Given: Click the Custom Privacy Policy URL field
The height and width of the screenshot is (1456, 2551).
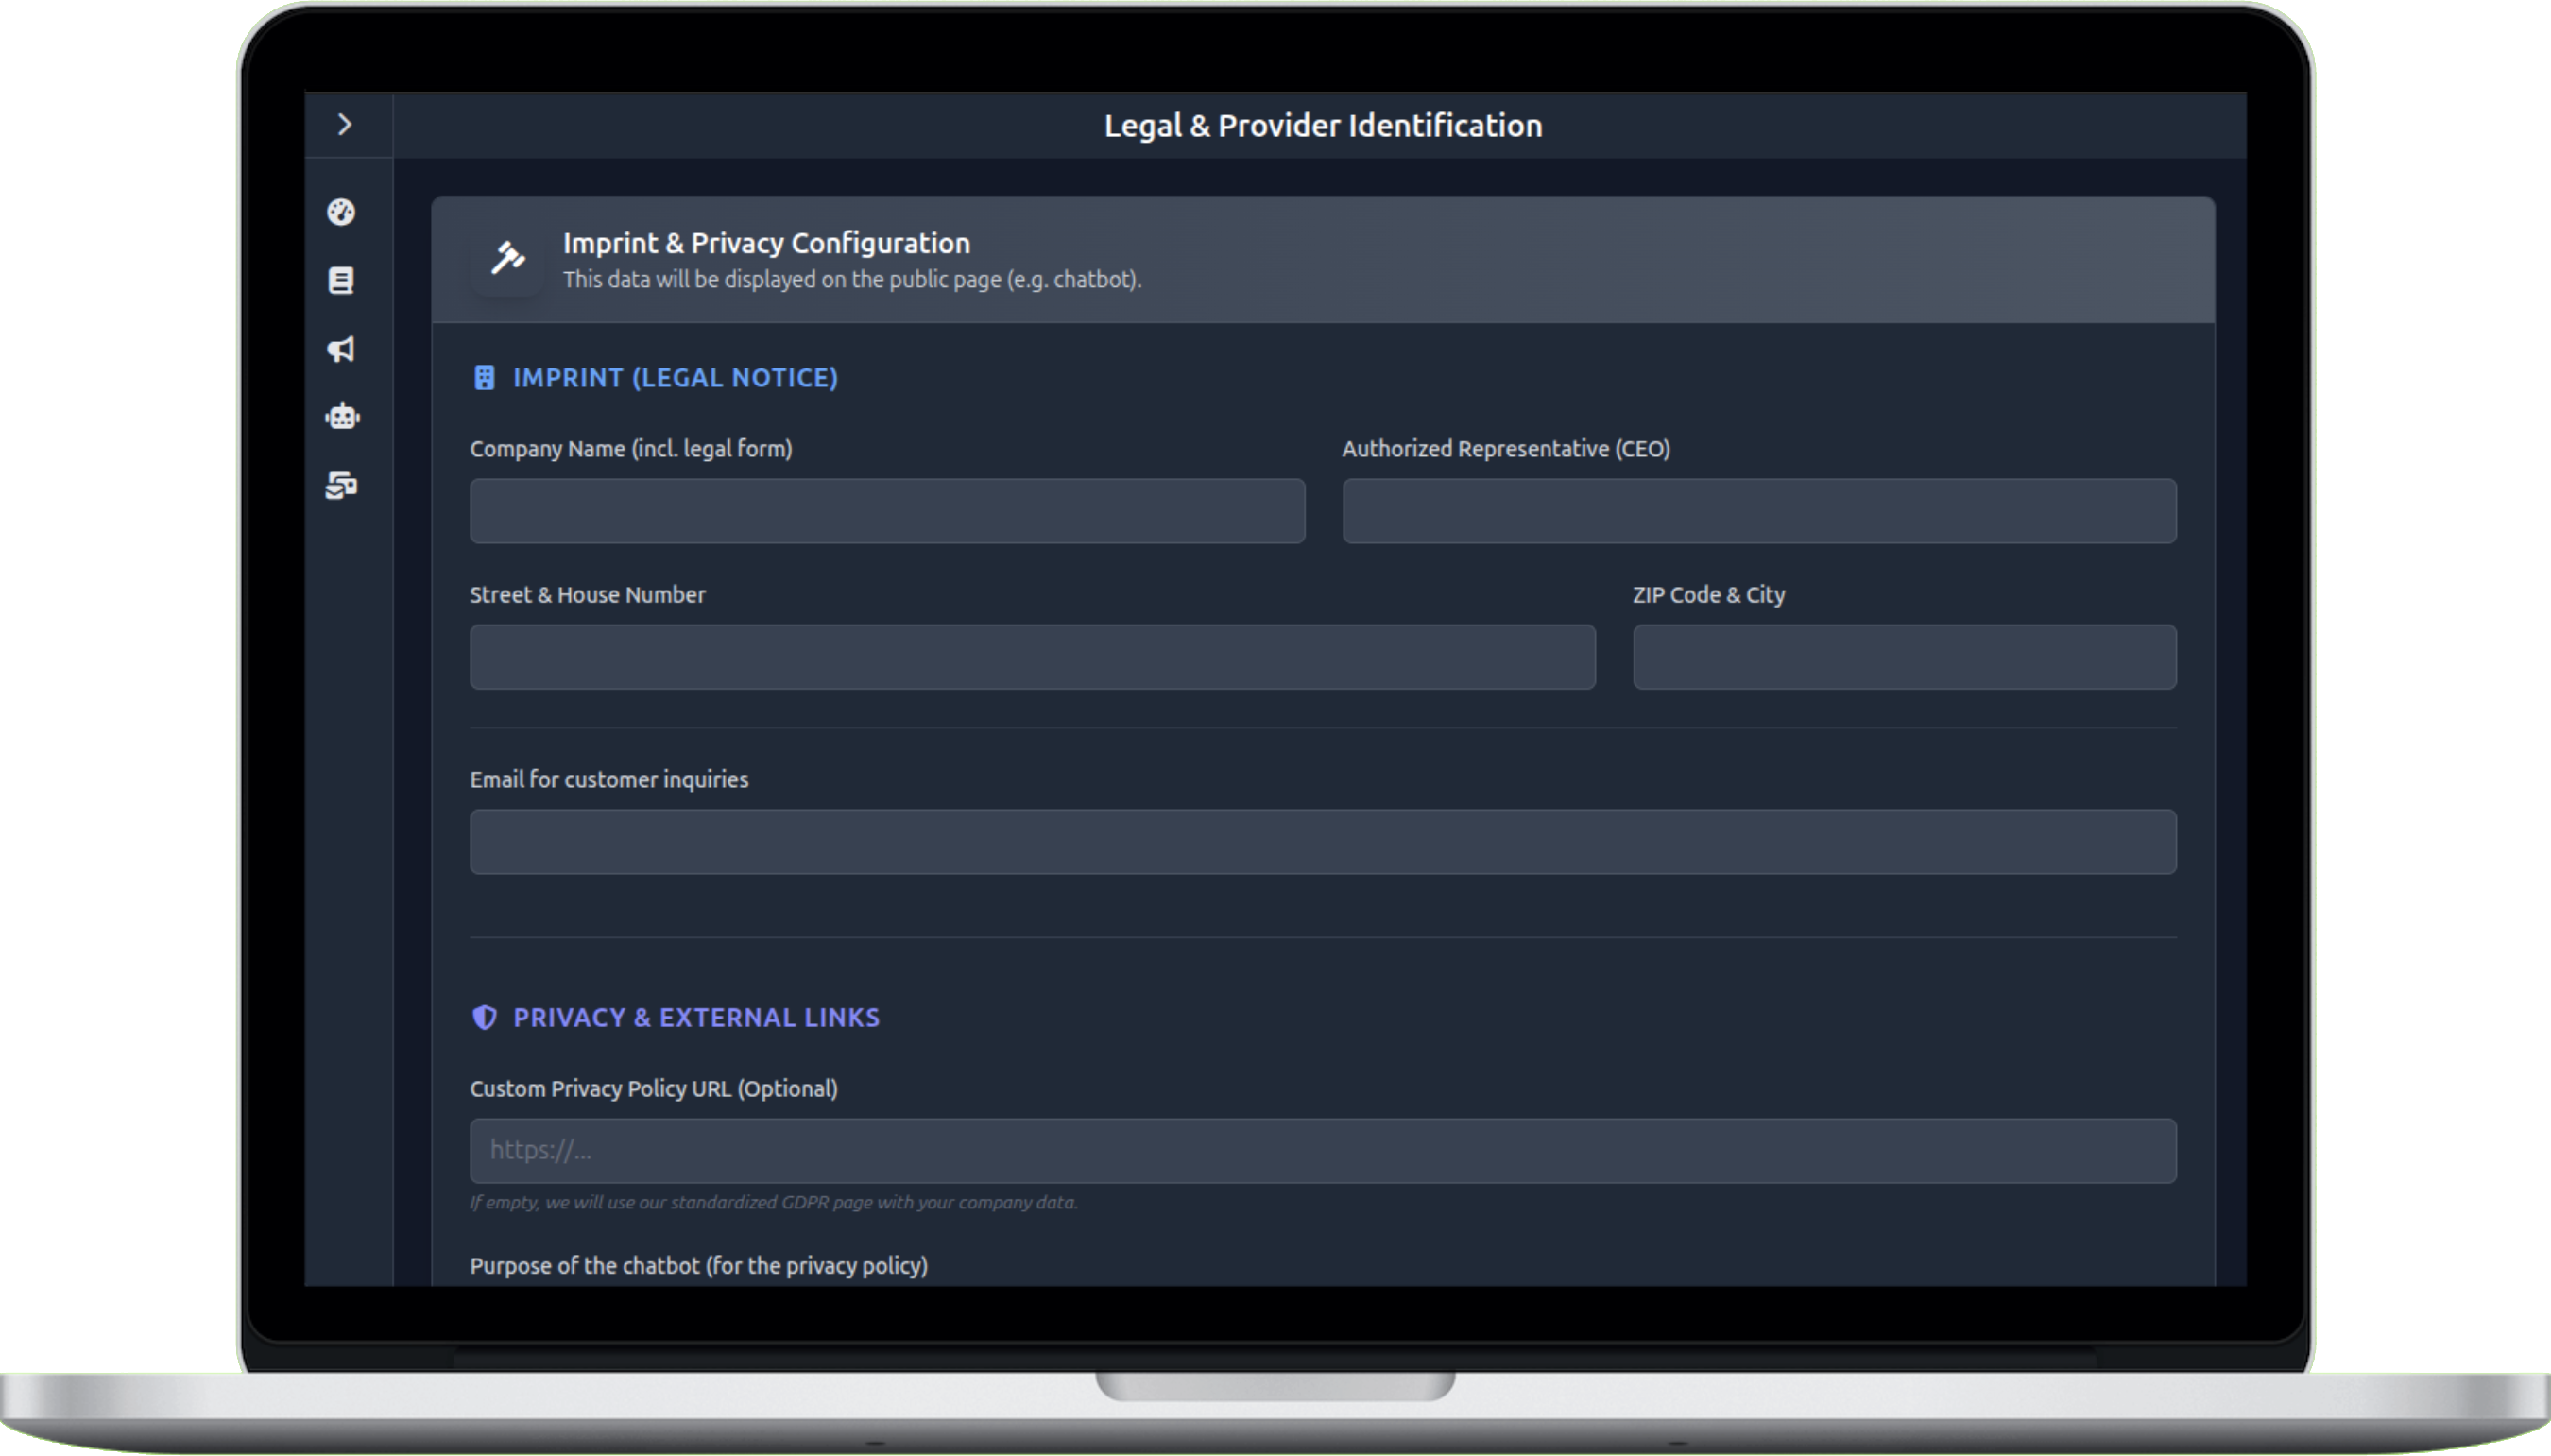Looking at the screenshot, I should [x=1322, y=1150].
